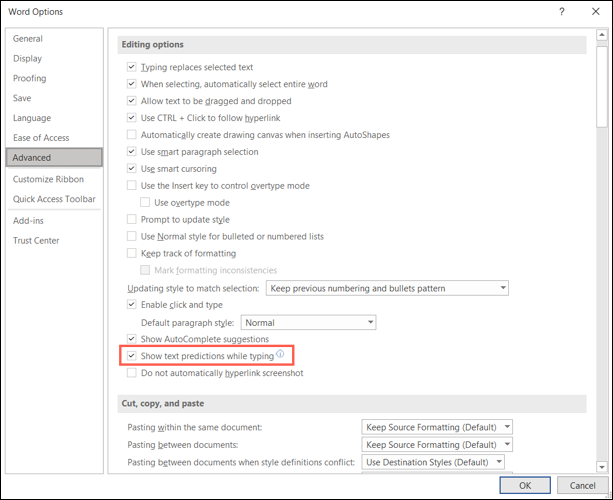This screenshot has width=613, height=500.
Task: Enable Keep track of formatting
Action: [x=133, y=253]
